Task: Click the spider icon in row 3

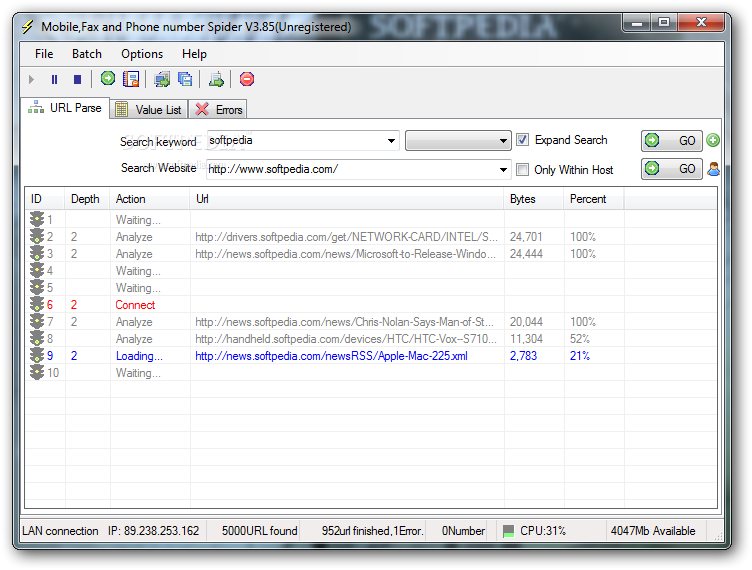Action: coord(37,254)
